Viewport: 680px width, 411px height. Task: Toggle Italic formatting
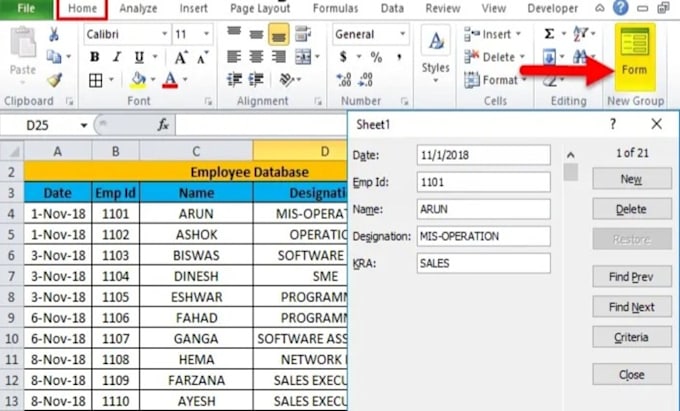click(x=117, y=57)
